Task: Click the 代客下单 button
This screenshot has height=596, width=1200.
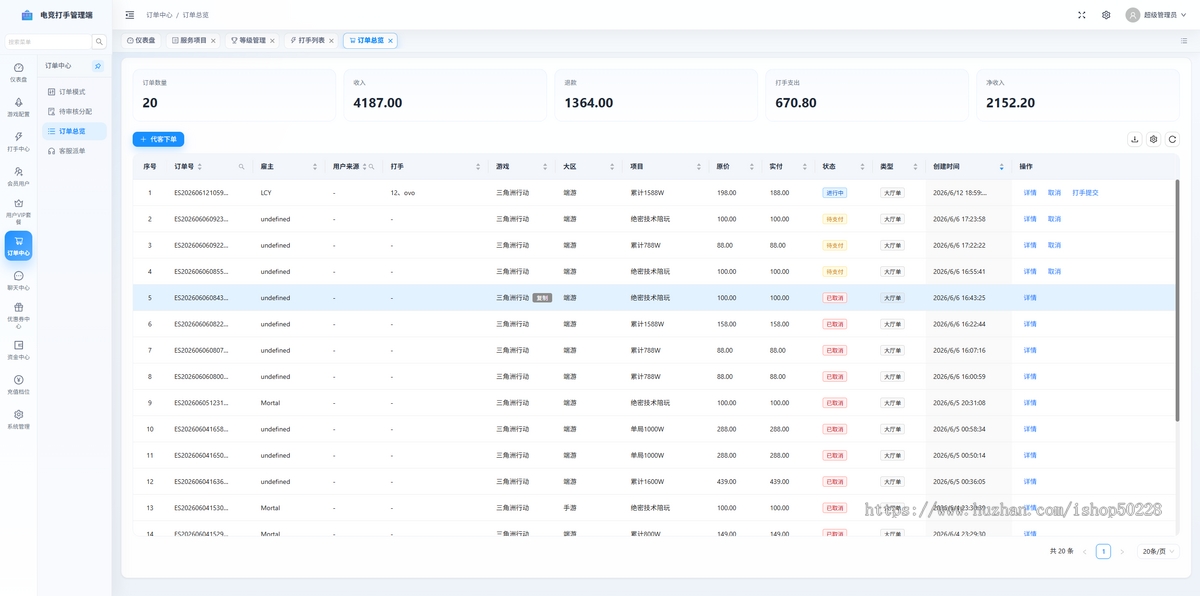Action: pos(158,139)
